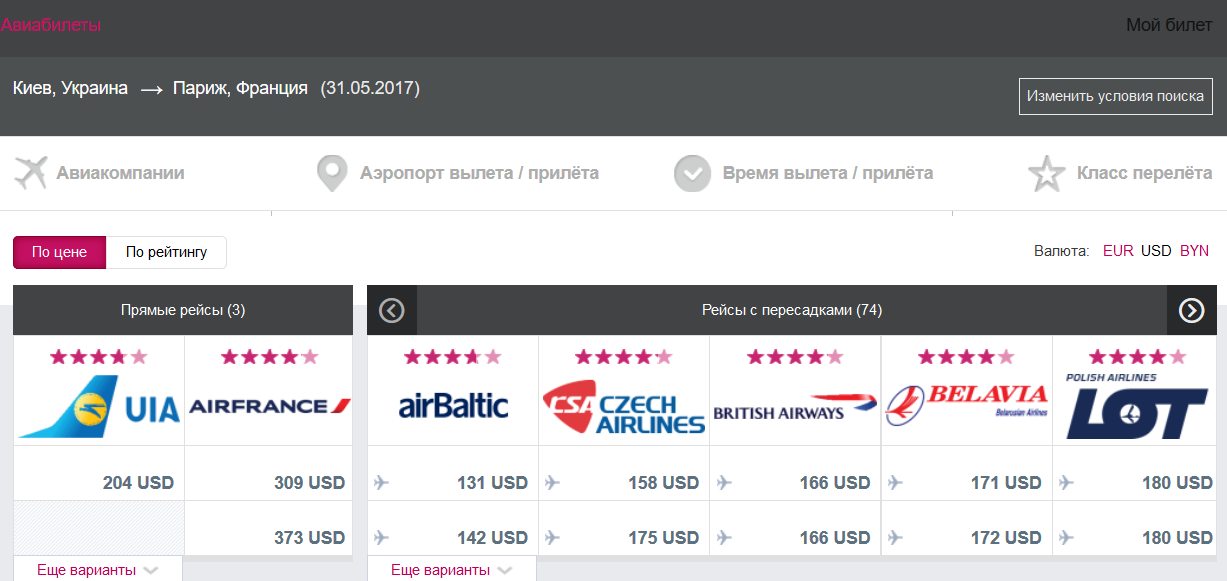Open the Авиабилеты tab
This screenshot has height=581, width=1227.
pyautogui.click(x=51, y=25)
